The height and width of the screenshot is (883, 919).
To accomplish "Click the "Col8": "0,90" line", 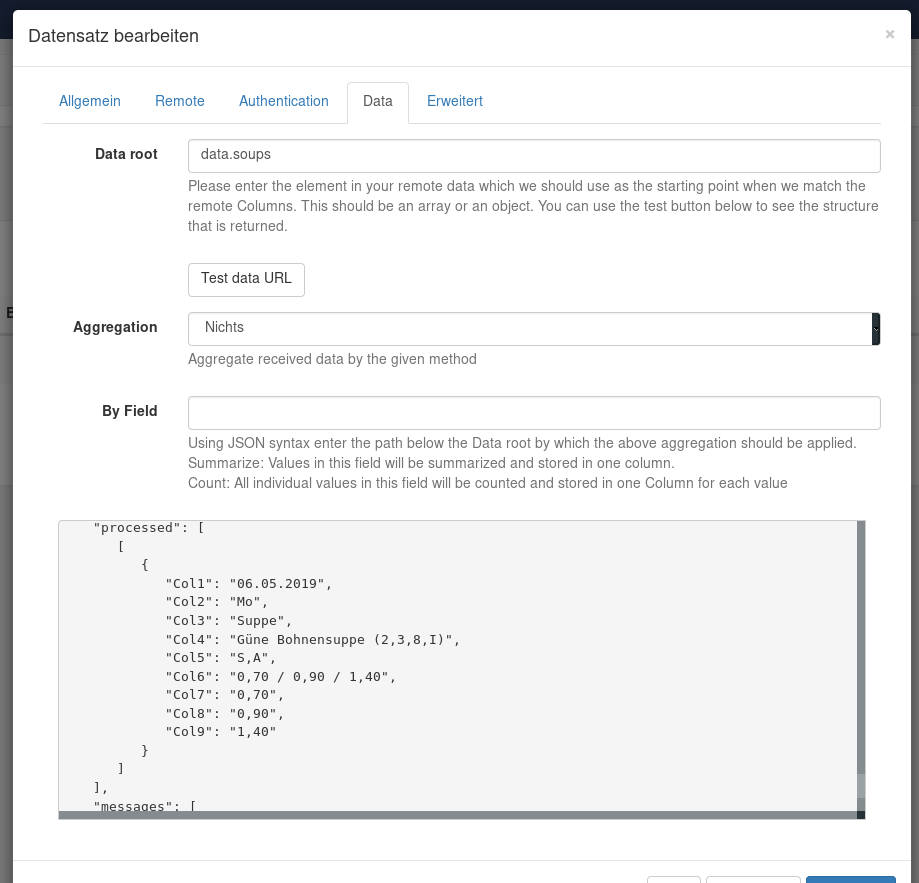I will (224, 714).
